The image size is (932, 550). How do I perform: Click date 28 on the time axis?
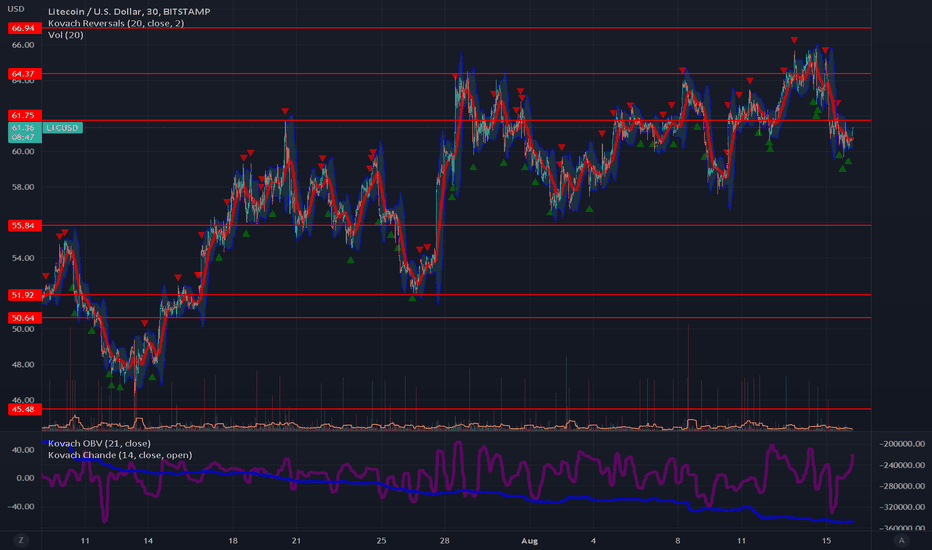coord(445,540)
